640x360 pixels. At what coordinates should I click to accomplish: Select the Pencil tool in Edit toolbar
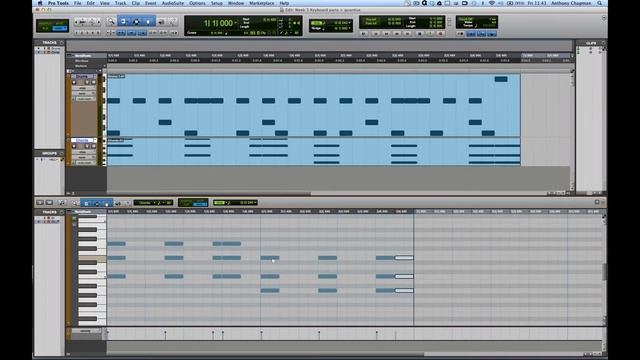pyautogui.click(x=172, y=21)
